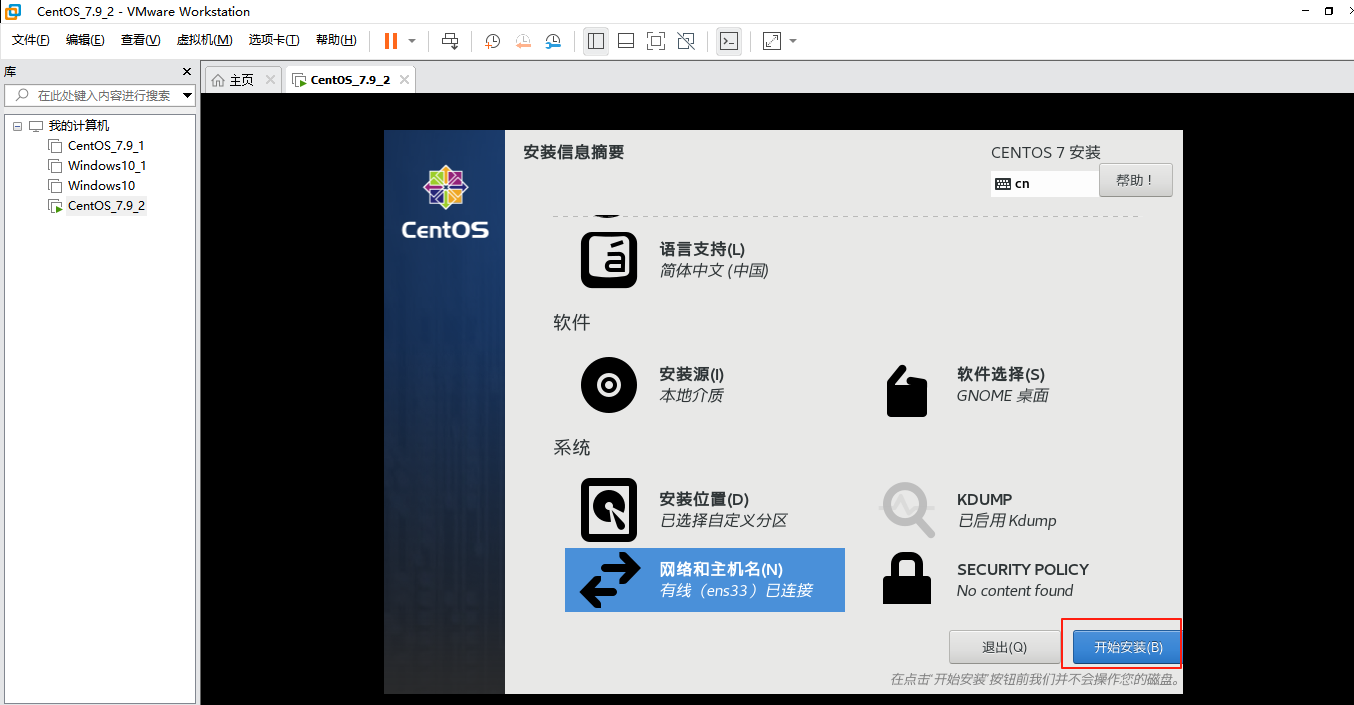The image size is (1354, 705).
Task: Click the 帮助! button in installer
Action: click(x=1135, y=180)
